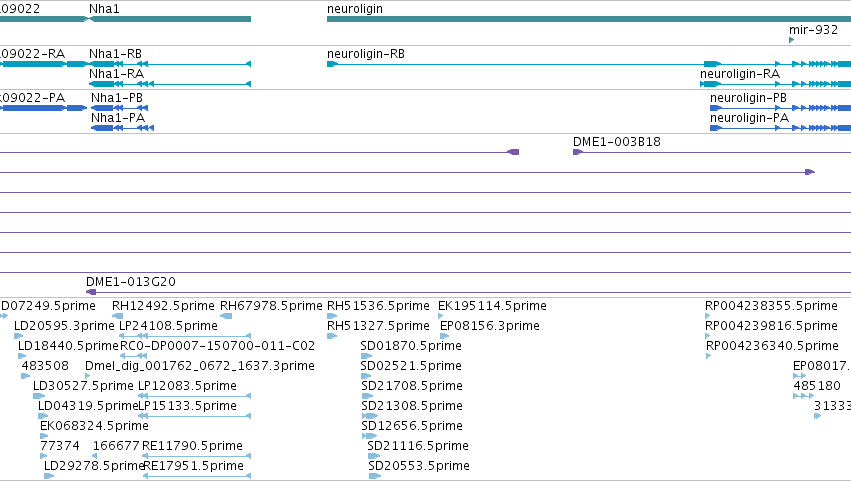Select transcript Nha1-RB label

point(115,54)
